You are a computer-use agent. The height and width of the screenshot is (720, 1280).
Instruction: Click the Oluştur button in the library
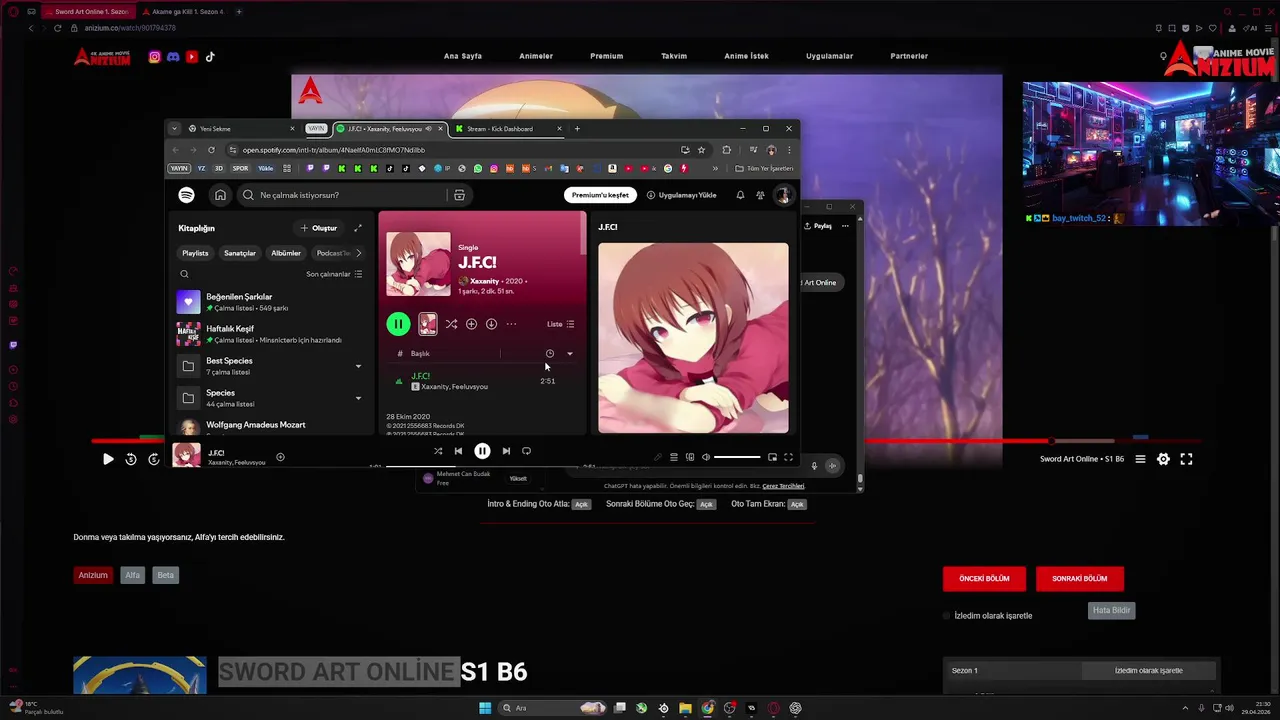[x=319, y=228]
